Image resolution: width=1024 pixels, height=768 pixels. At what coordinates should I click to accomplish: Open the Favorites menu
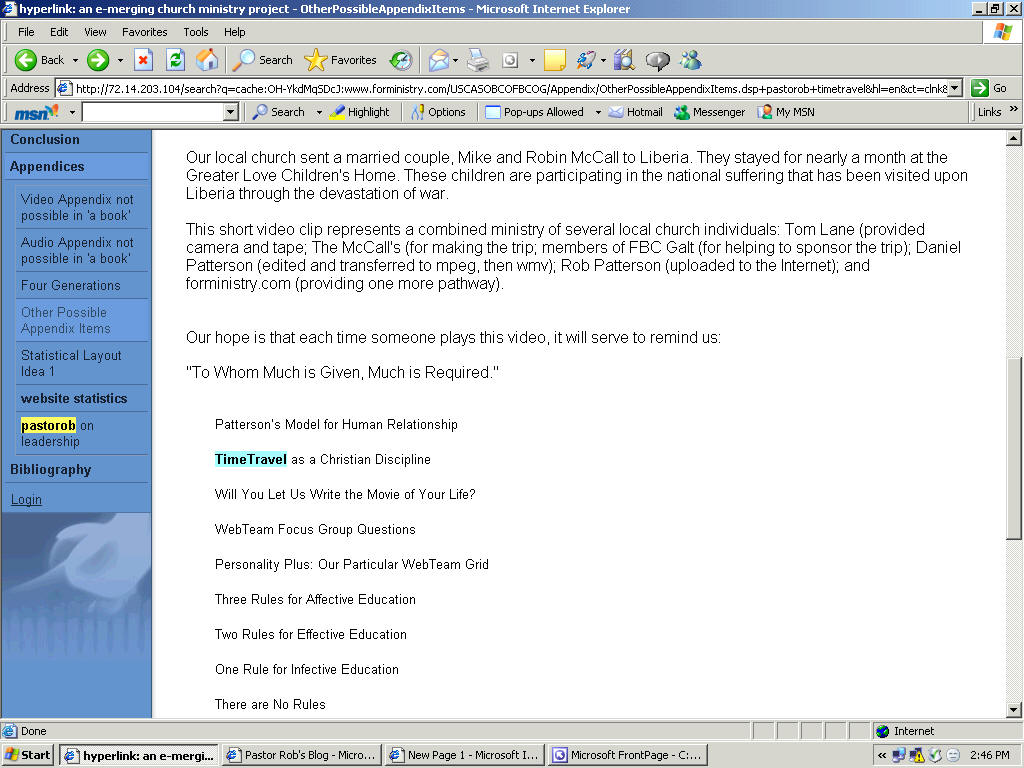click(x=144, y=32)
